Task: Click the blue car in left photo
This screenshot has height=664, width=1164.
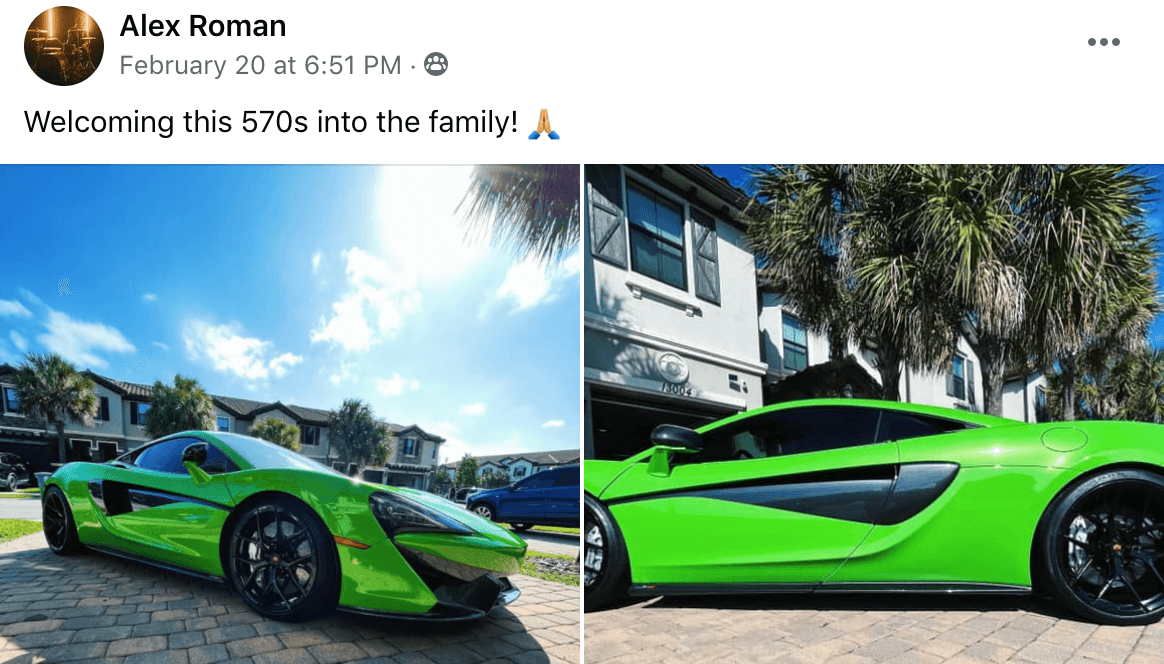Action: (524, 494)
